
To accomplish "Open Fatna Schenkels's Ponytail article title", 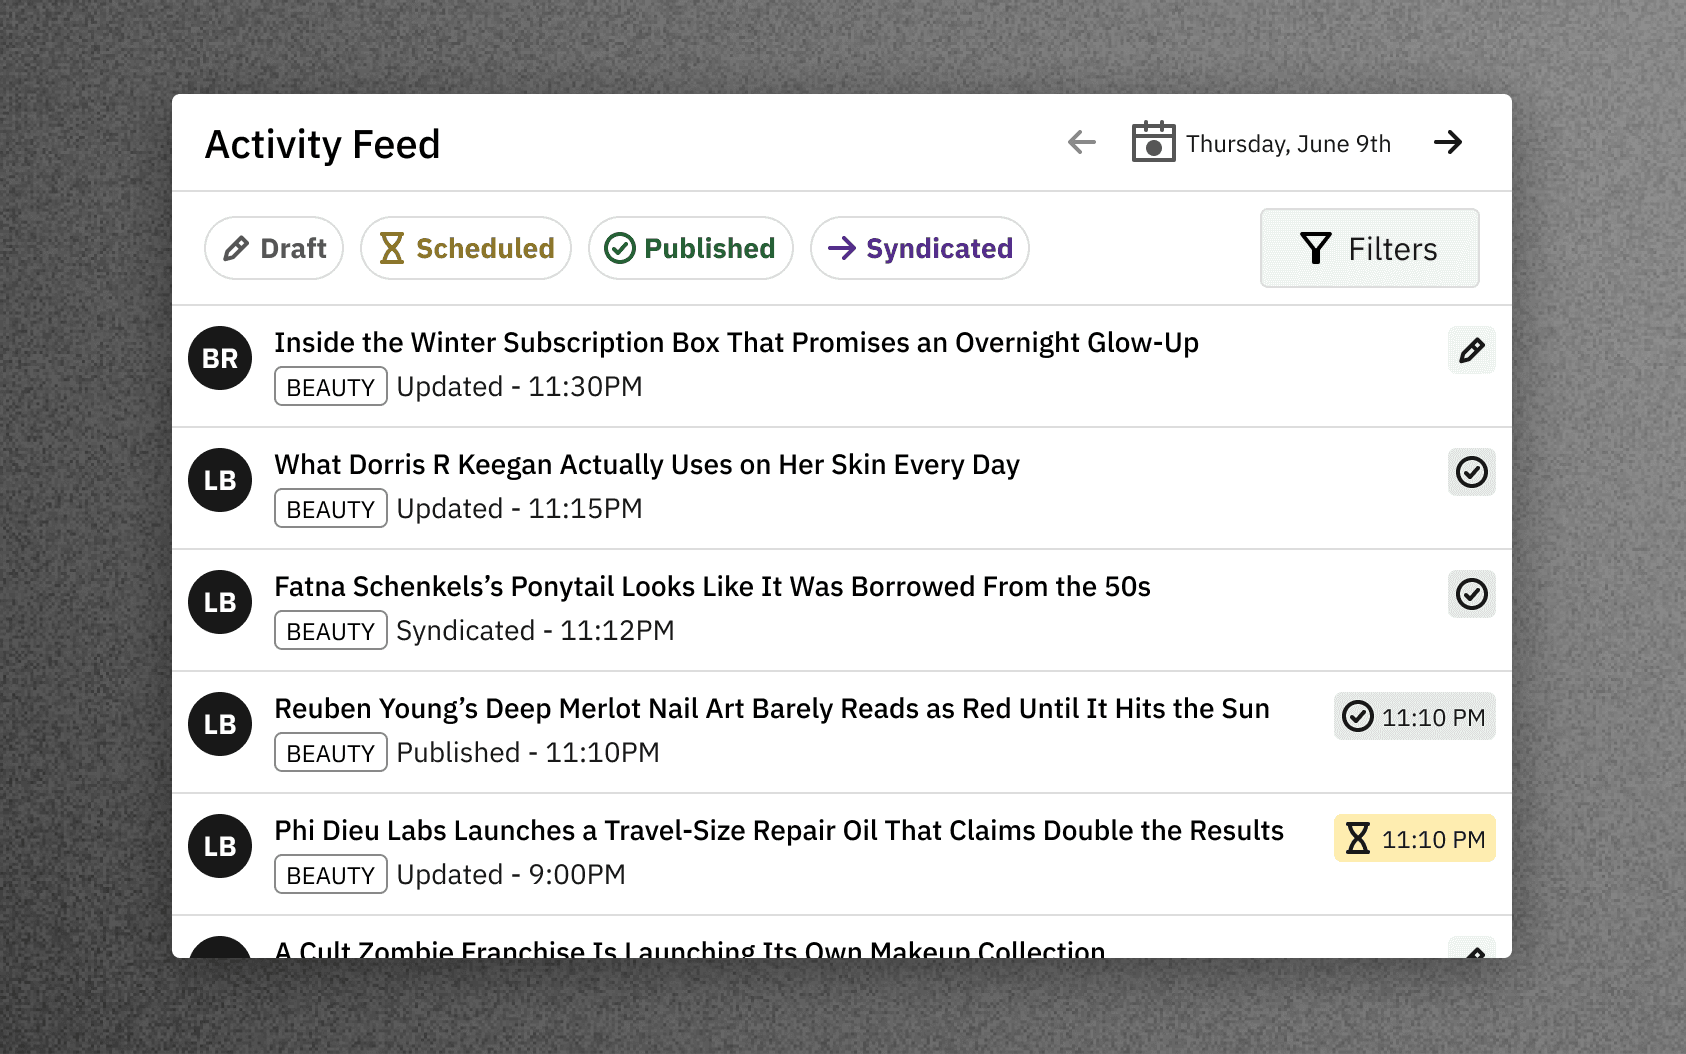I will (x=713, y=587).
